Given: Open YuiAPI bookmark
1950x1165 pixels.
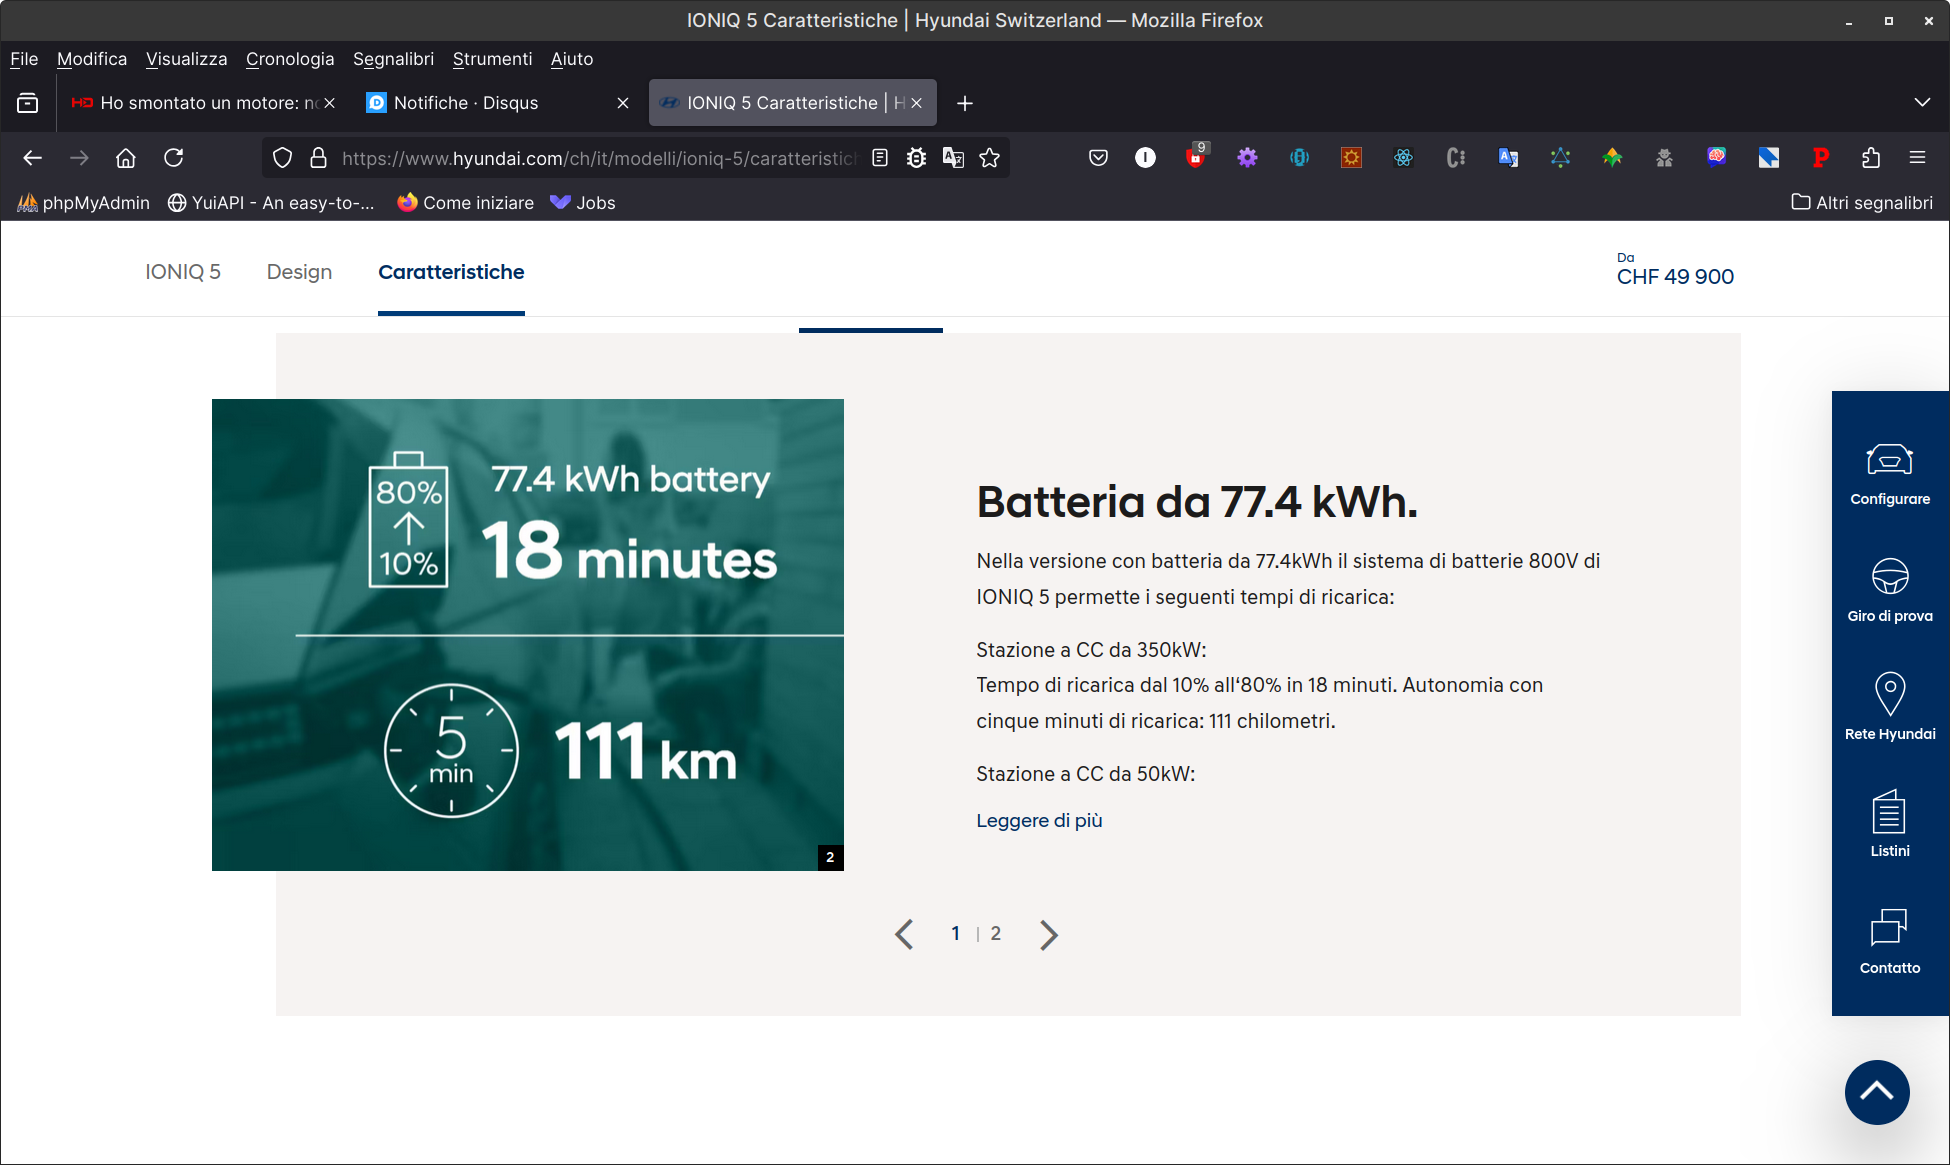Looking at the screenshot, I should tap(271, 203).
